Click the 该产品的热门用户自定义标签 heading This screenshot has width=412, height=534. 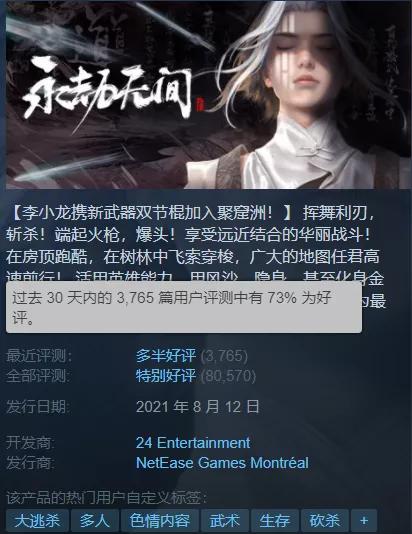pyautogui.click(x=106, y=498)
